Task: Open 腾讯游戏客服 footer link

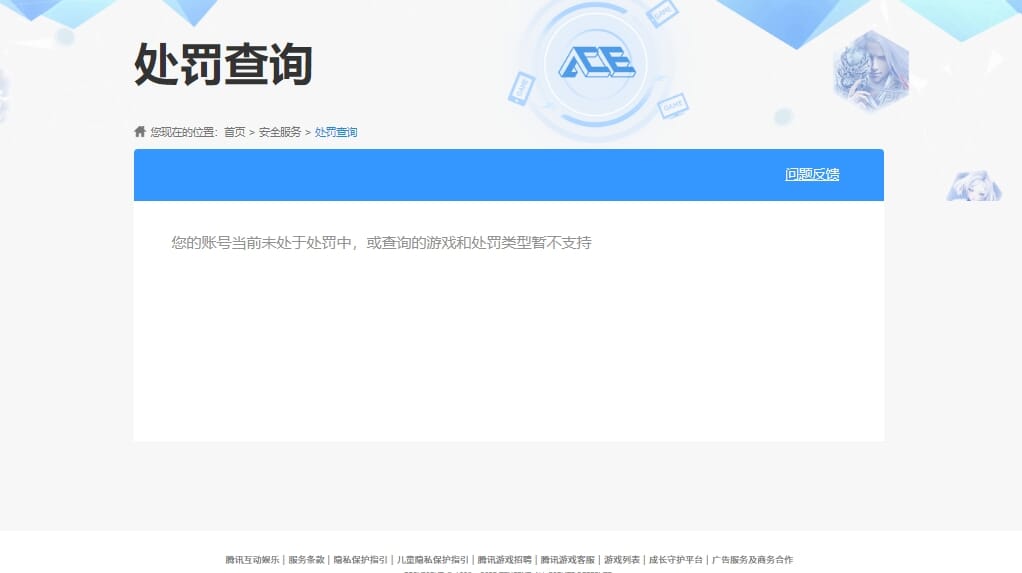Action: click(568, 559)
